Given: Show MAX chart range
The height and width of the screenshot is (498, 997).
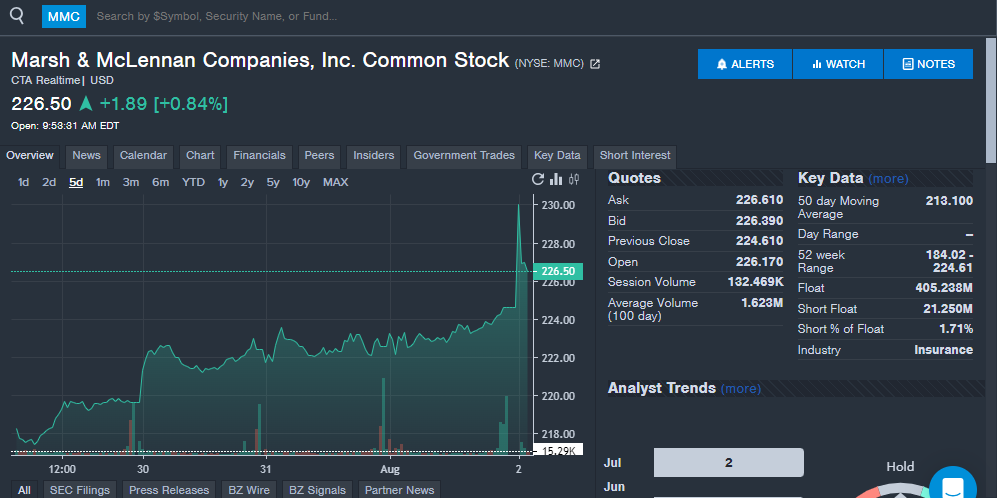Looking at the screenshot, I should click(x=336, y=183).
